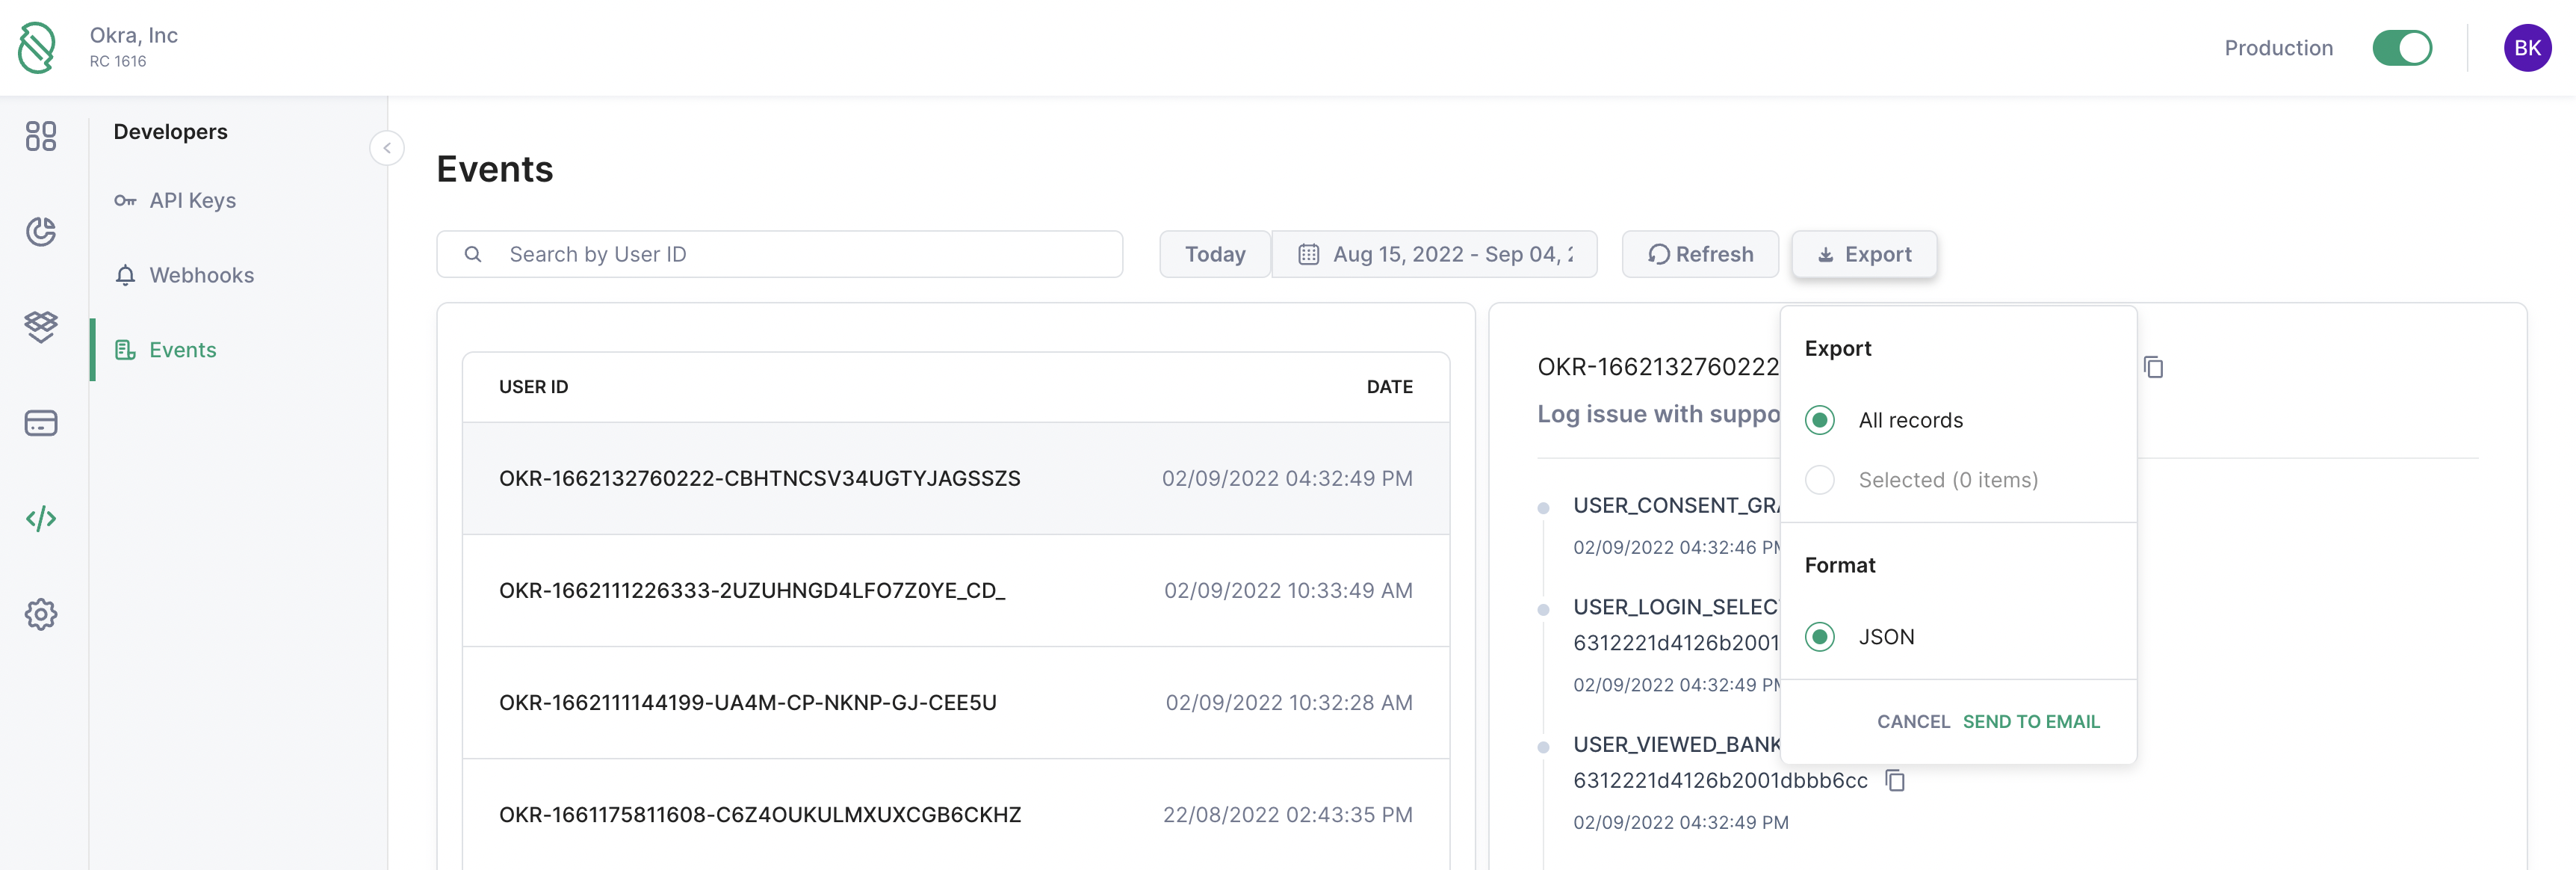
Task: Collapse the Developers sidebar panel
Action: point(387,148)
